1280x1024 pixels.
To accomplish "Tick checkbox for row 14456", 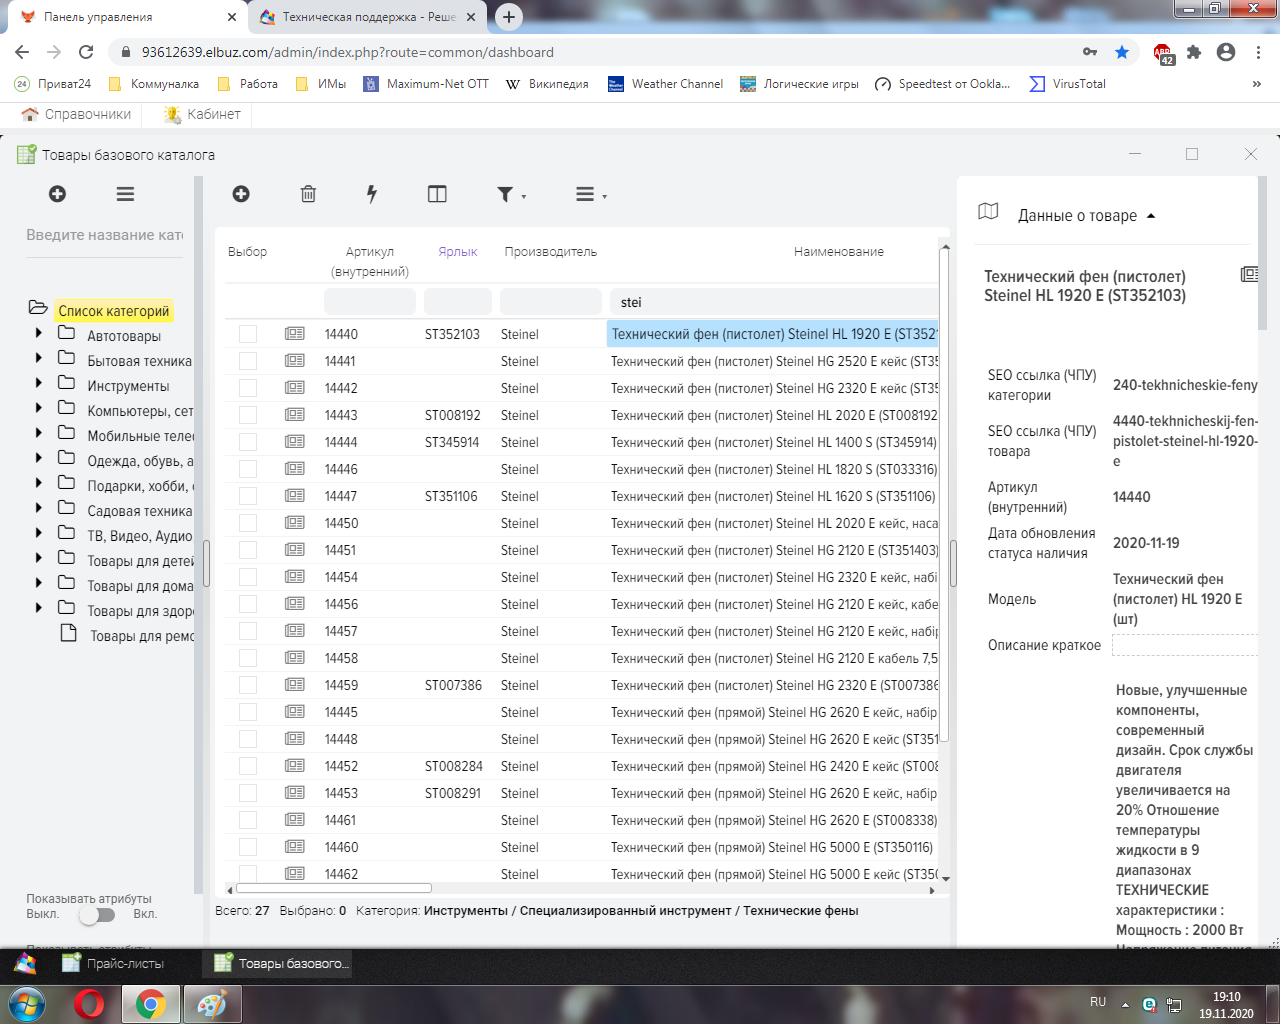I will pyautogui.click(x=248, y=604).
